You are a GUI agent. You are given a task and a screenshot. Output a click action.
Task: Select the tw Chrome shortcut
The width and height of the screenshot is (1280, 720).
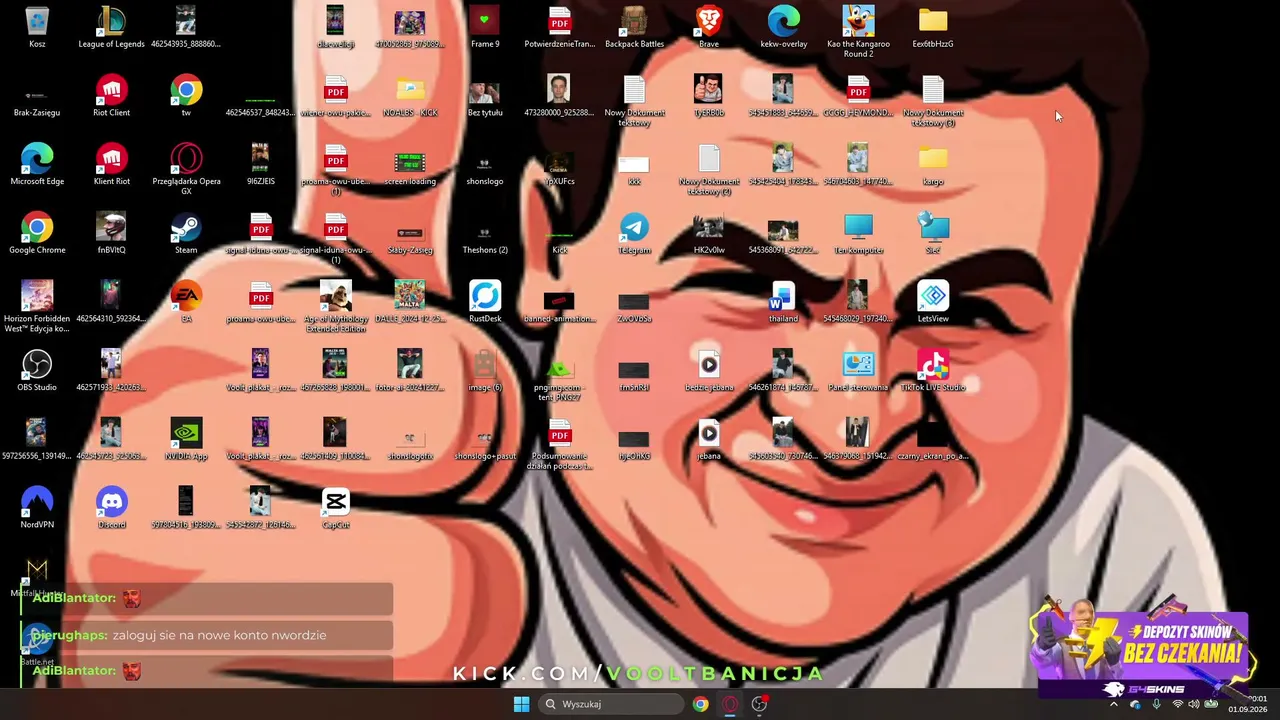click(x=186, y=97)
